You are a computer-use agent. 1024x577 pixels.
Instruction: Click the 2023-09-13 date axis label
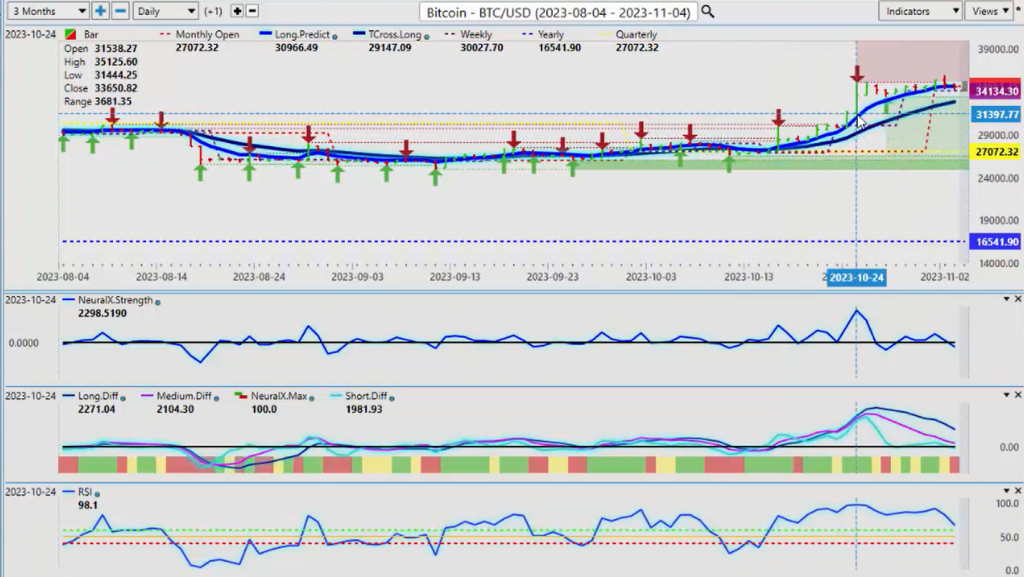click(x=455, y=277)
